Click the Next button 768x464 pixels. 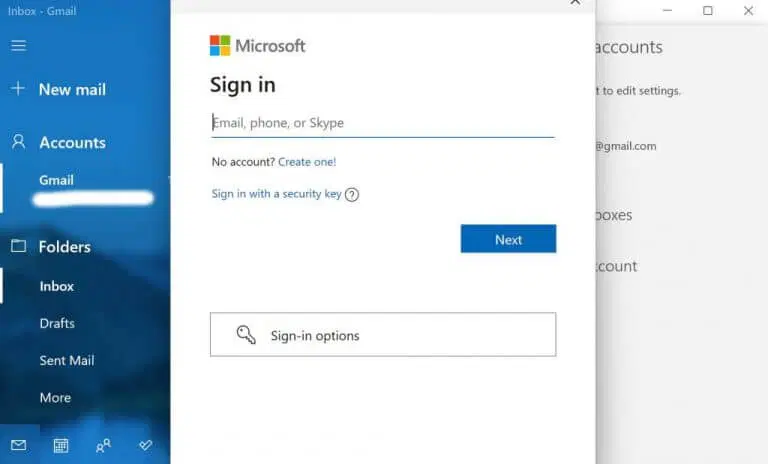pyautogui.click(x=508, y=239)
